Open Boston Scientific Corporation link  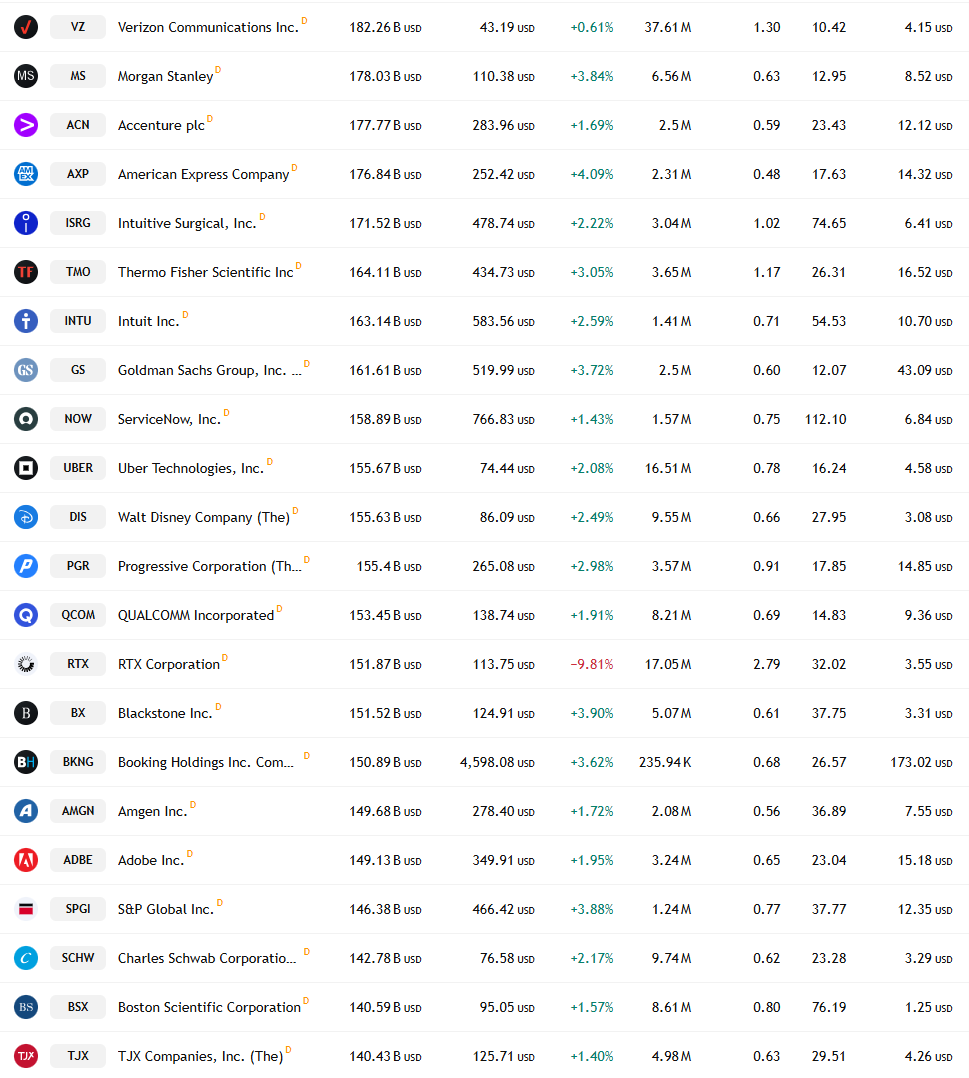(209, 1007)
